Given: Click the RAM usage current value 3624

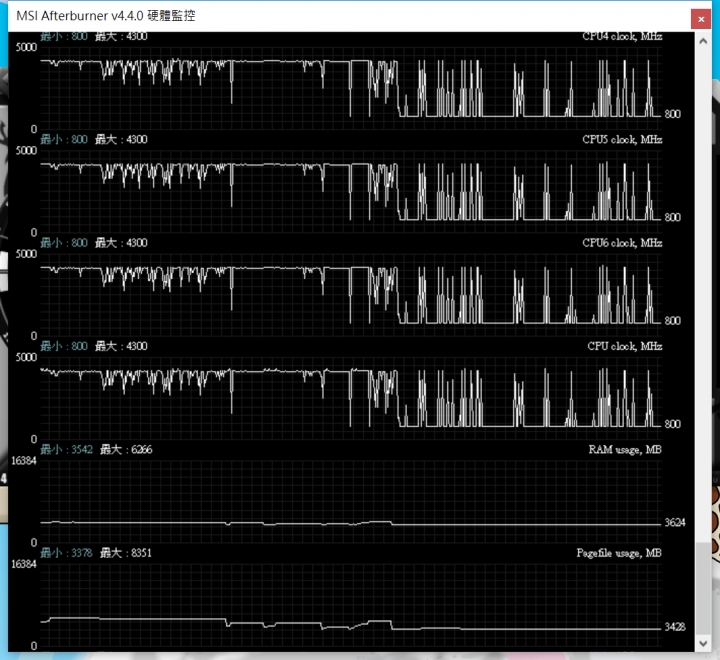Looking at the screenshot, I should [675, 523].
